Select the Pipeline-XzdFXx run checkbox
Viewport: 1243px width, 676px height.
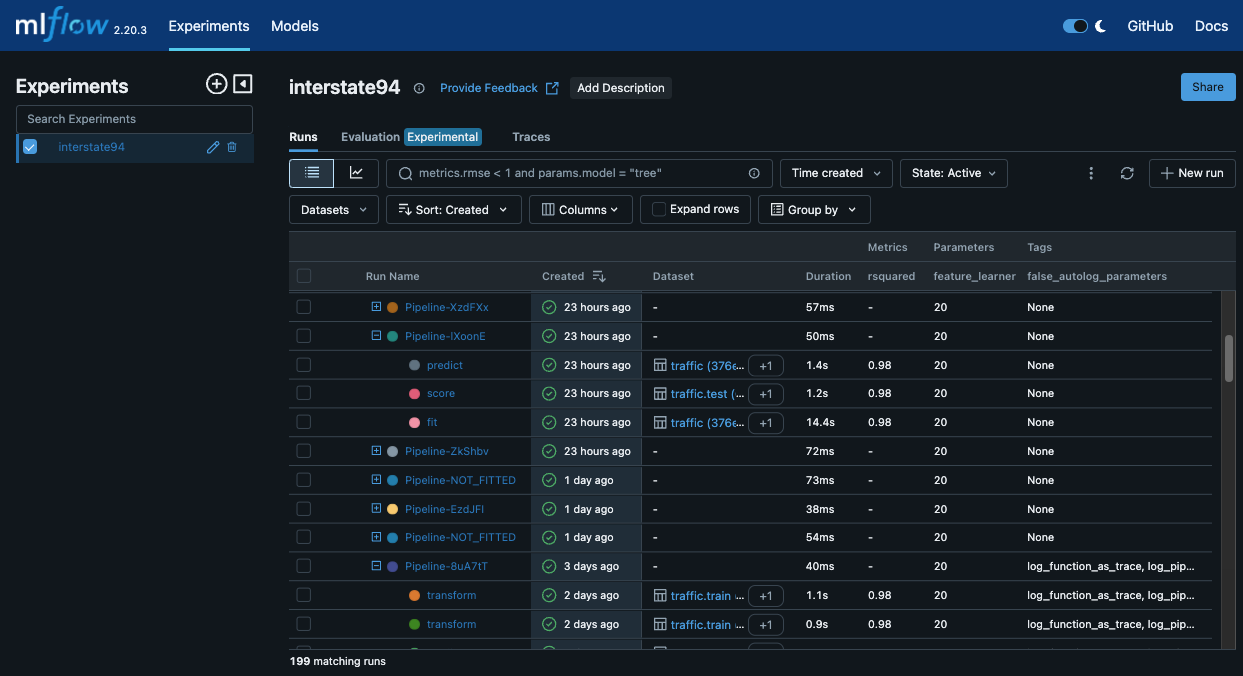click(x=304, y=307)
